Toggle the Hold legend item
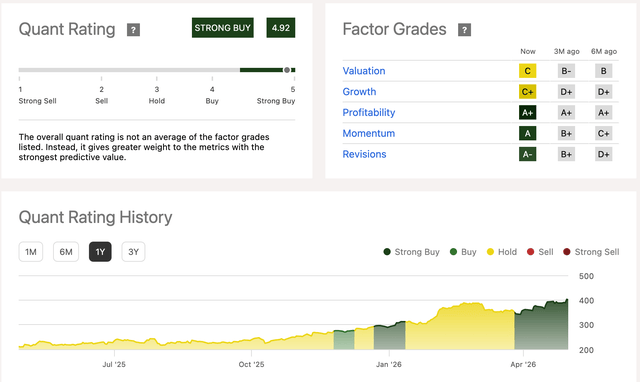Screen dimensions: 640x382 click(x=502, y=252)
